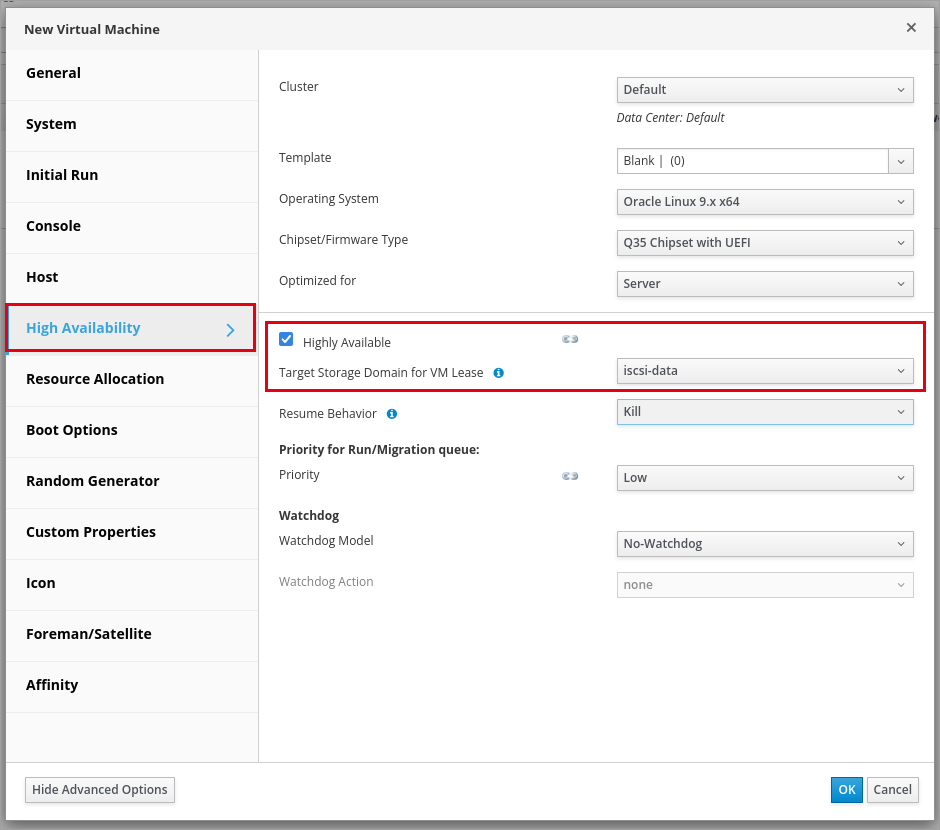Expand the Template dropdown arrow
This screenshot has height=830, width=940.
pyautogui.click(x=901, y=161)
